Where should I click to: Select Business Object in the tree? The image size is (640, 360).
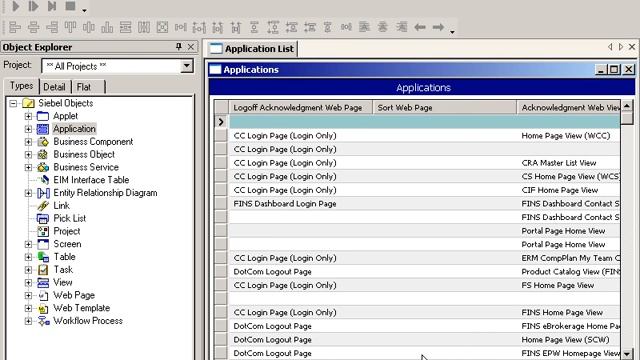pos(84,154)
